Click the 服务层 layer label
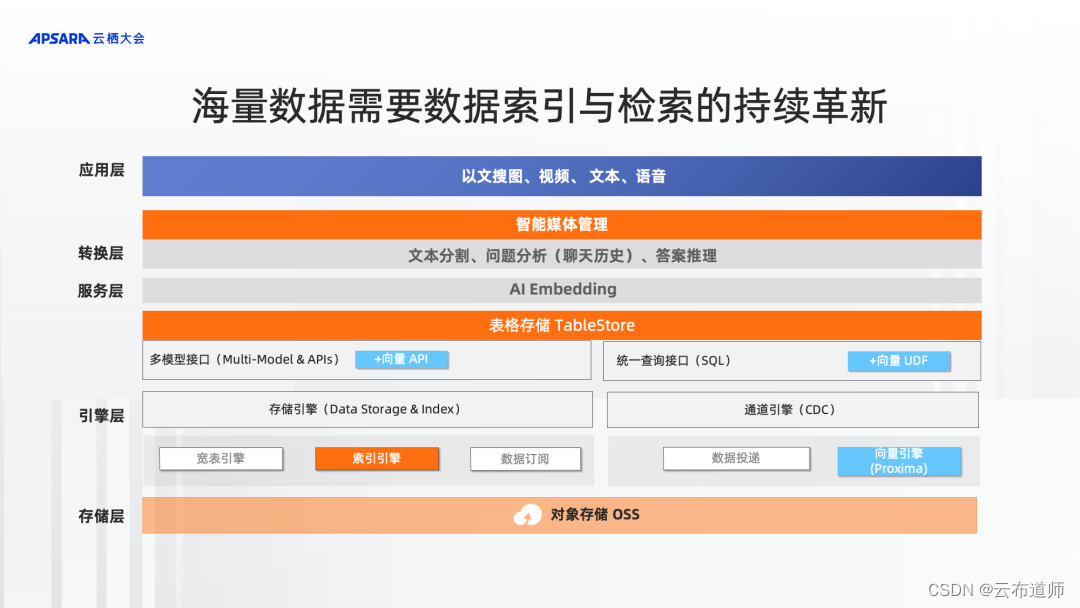1080x608 pixels. (x=101, y=291)
